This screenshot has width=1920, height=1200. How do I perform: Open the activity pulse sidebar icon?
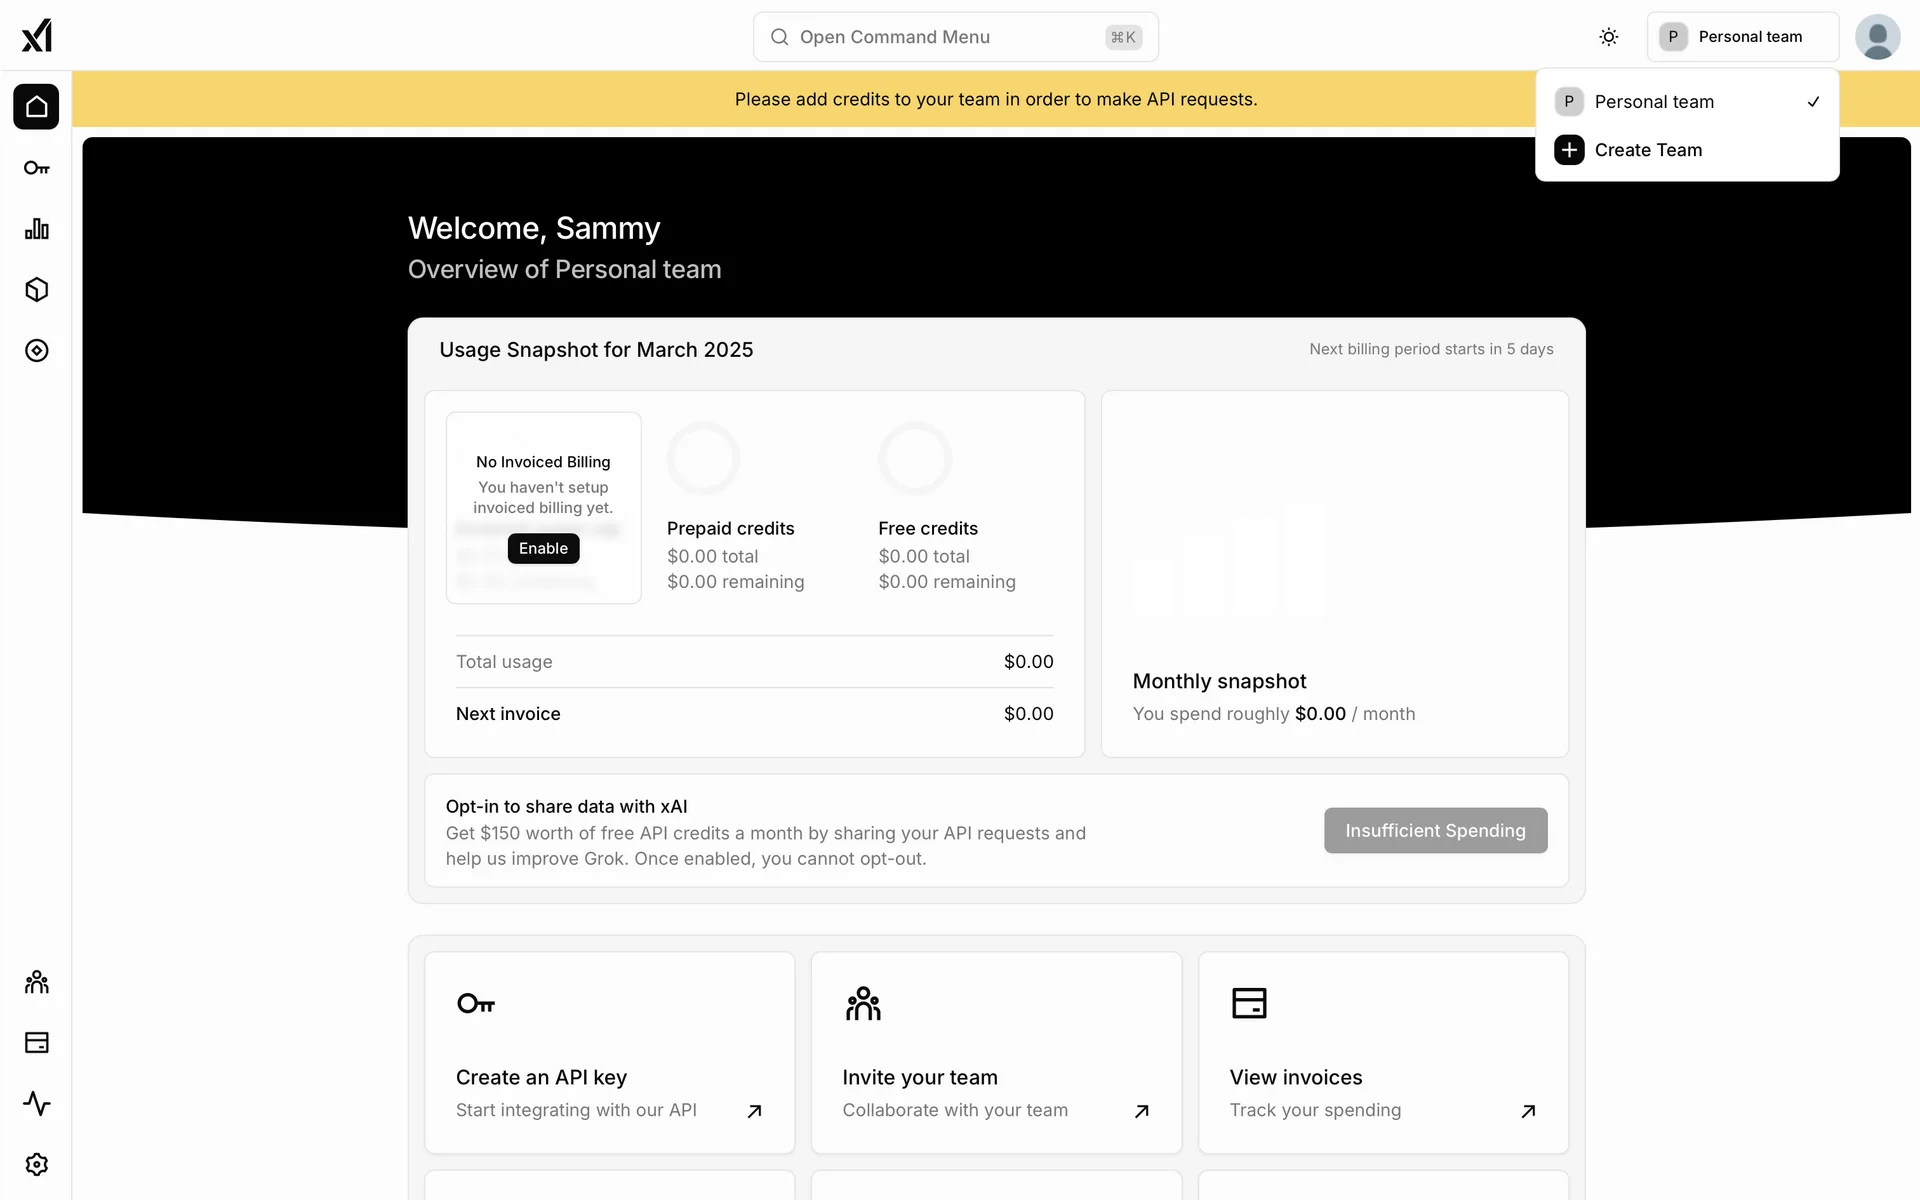(36, 1104)
